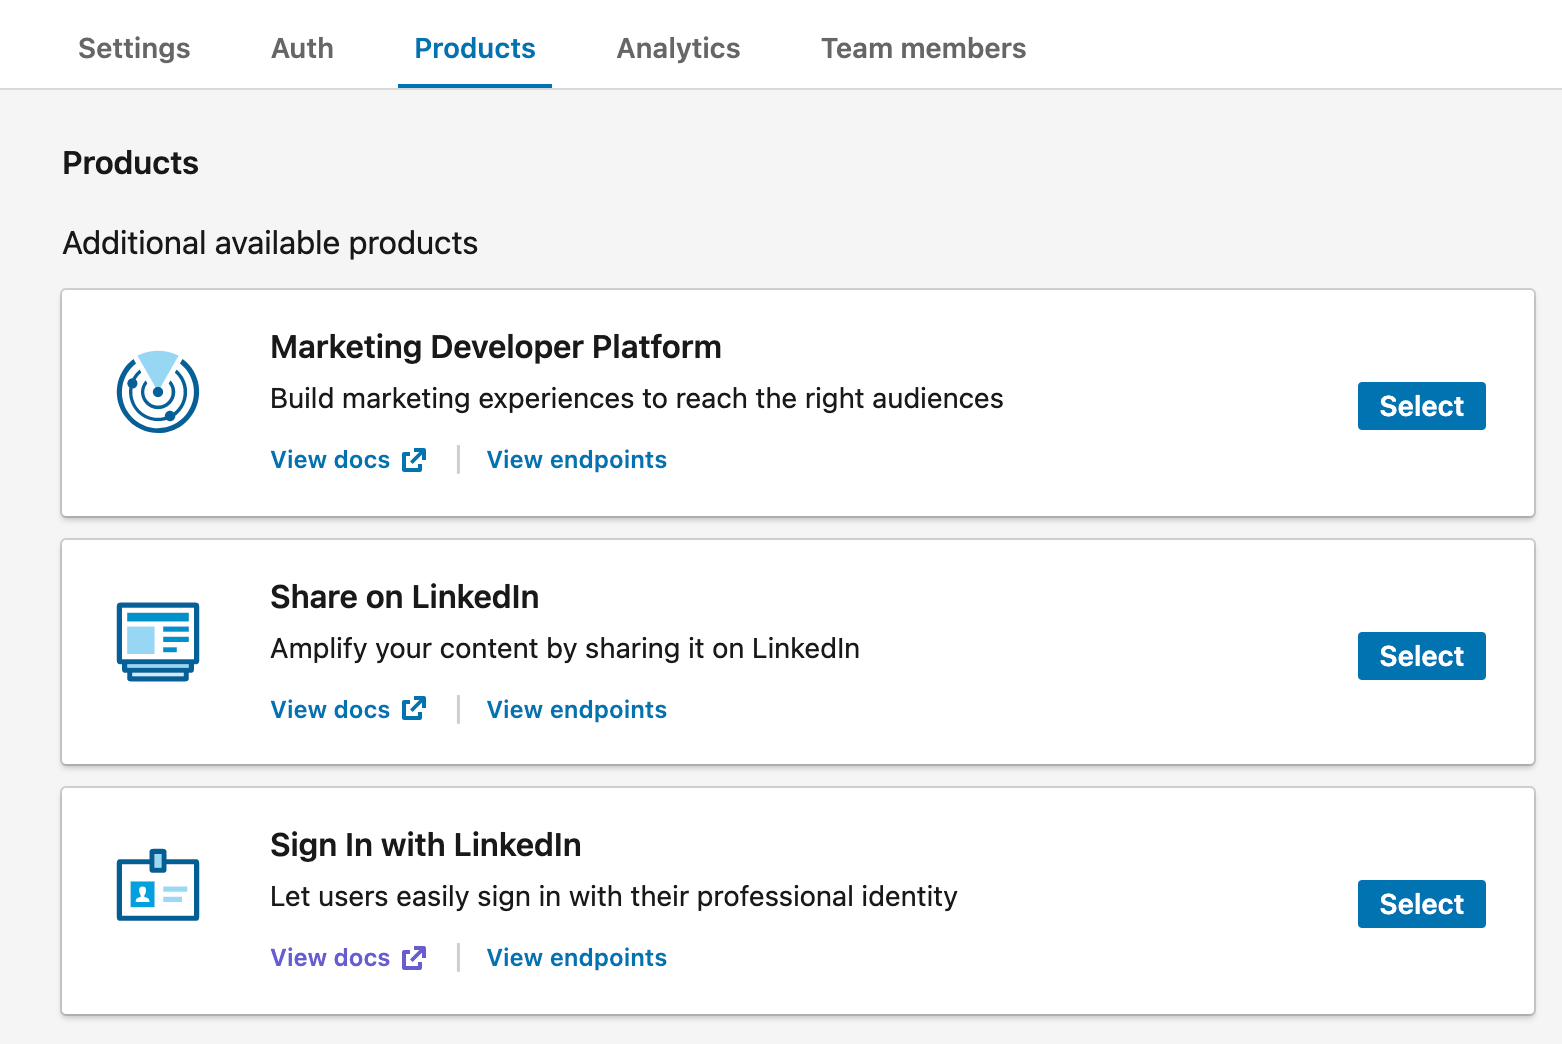Switch to the Auth tab
Screen dimensions: 1562x1044
click(x=302, y=48)
